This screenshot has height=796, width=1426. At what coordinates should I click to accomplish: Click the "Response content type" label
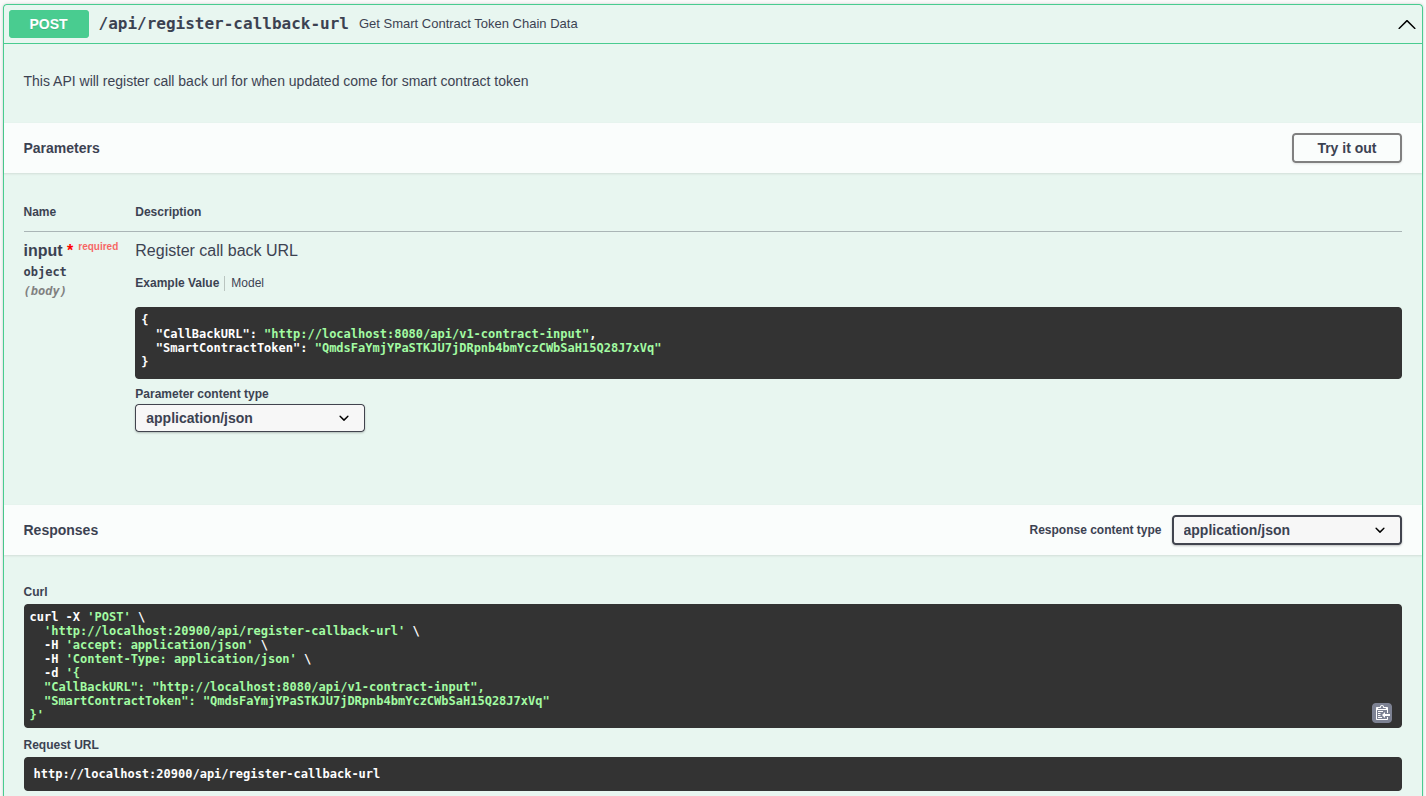(1095, 530)
